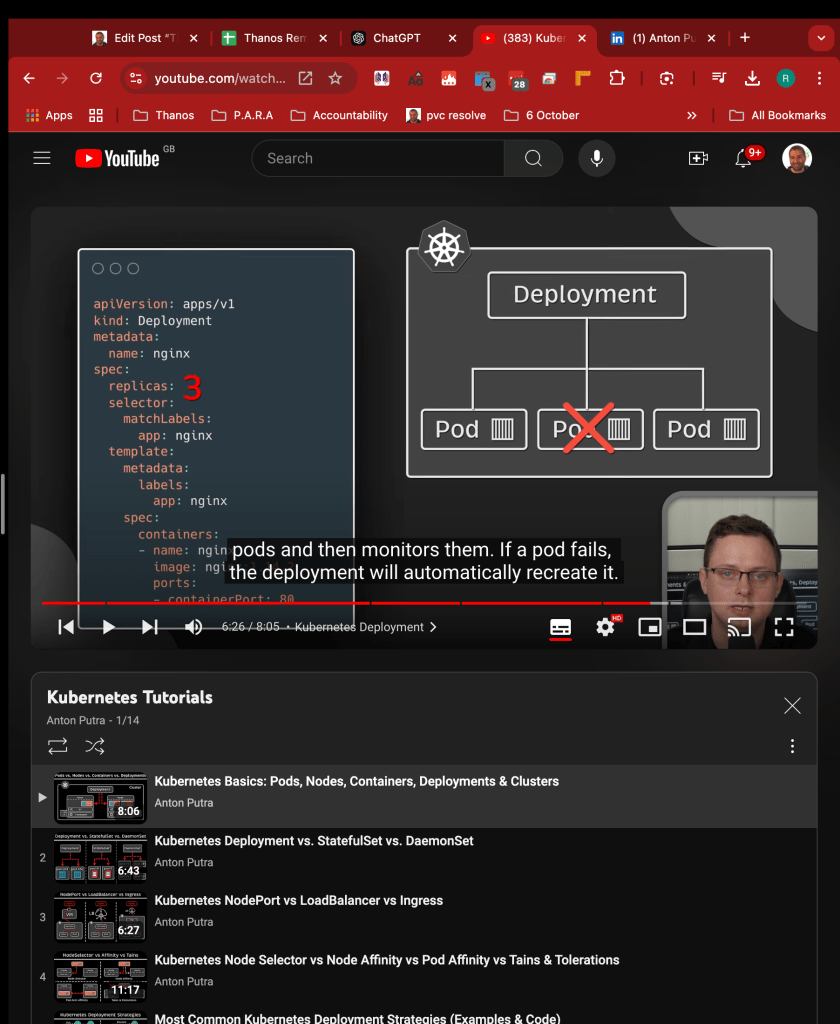Open YouTube notifications bell
The width and height of the screenshot is (840, 1024).
[743, 158]
